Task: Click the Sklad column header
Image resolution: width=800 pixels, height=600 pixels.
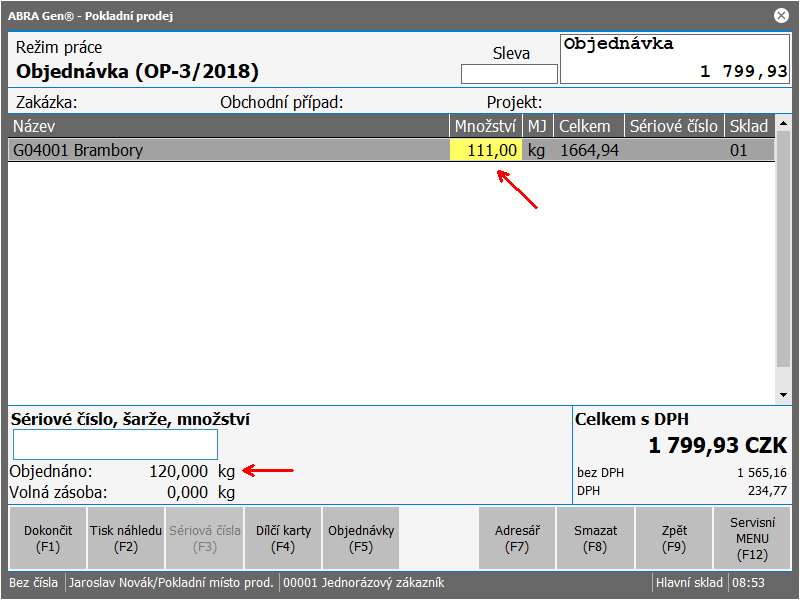Action: click(x=749, y=126)
